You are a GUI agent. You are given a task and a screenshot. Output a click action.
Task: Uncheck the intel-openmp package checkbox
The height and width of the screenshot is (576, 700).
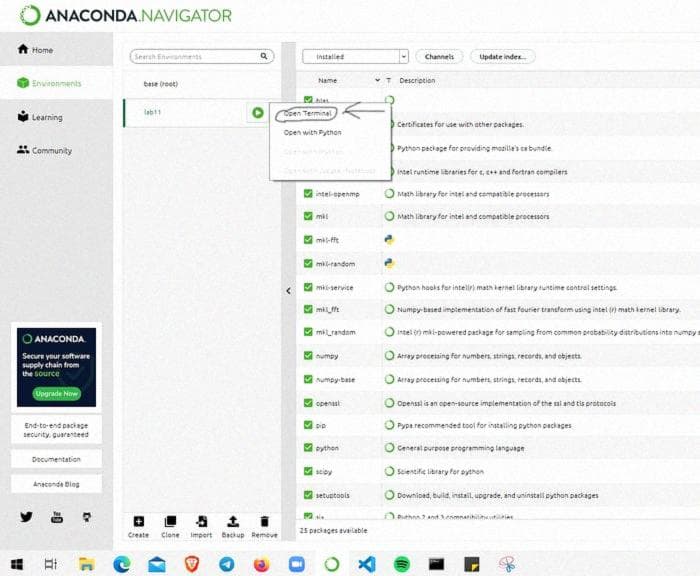pos(308,193)
